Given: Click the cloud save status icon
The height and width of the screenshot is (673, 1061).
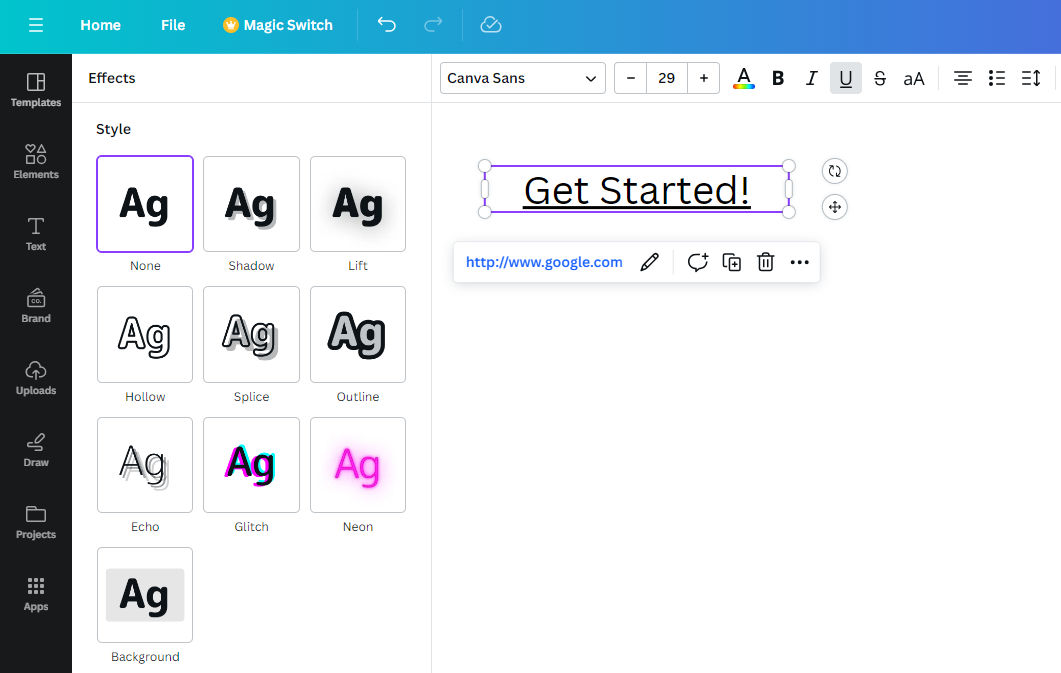Looking at the screenshot, I should [491, 25].
